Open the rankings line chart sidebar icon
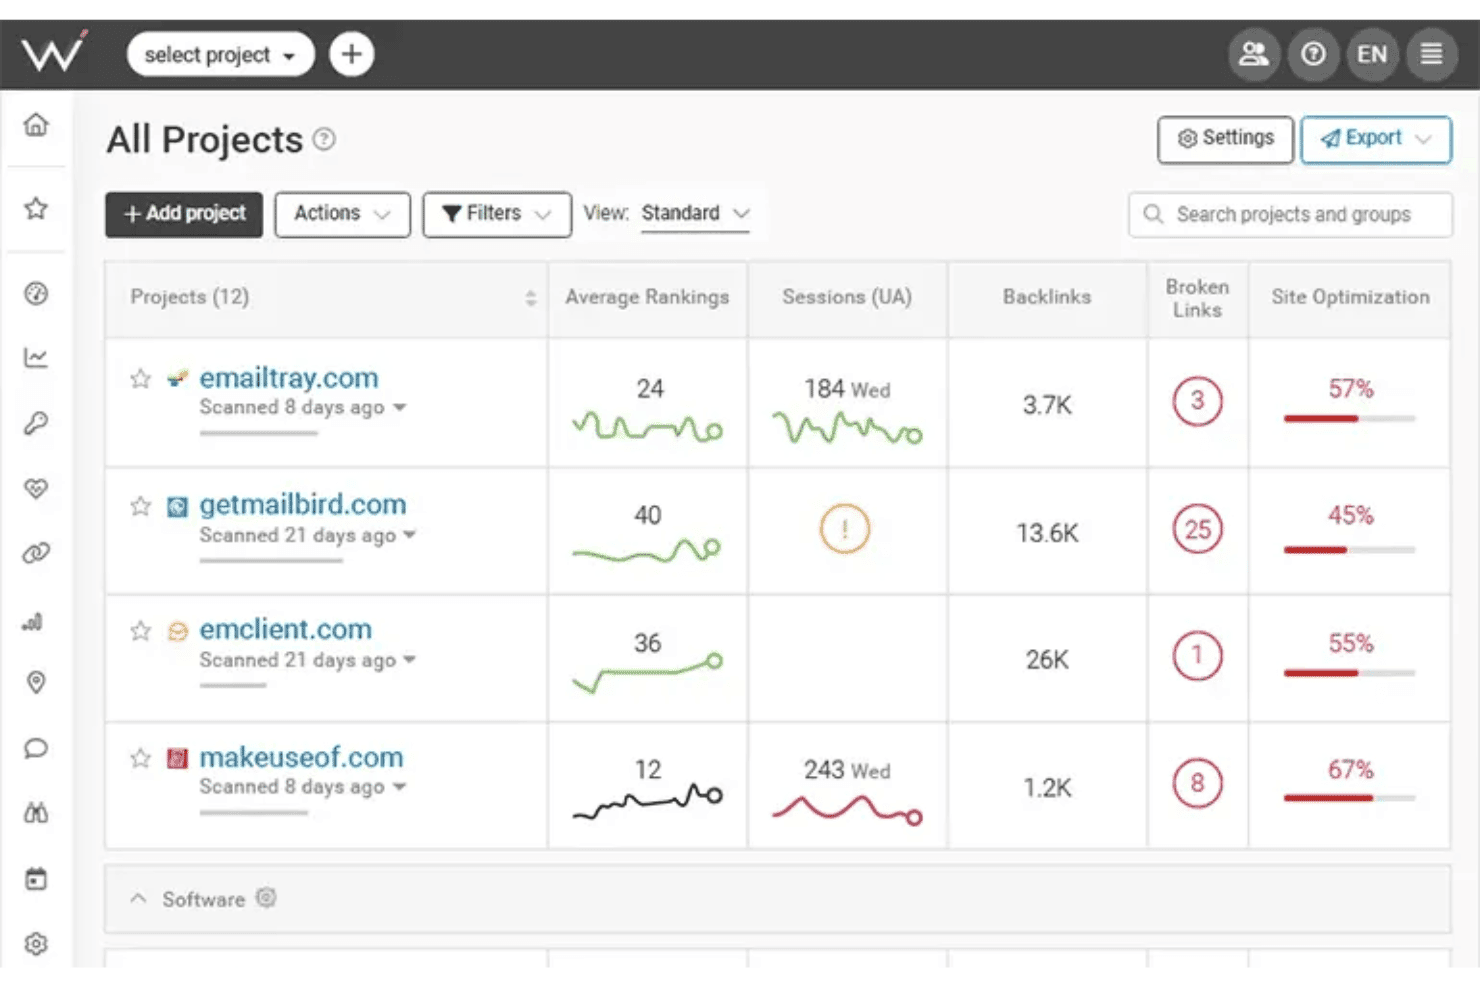The width and height of the screenshot is (1480, 987). pos(36,357)
